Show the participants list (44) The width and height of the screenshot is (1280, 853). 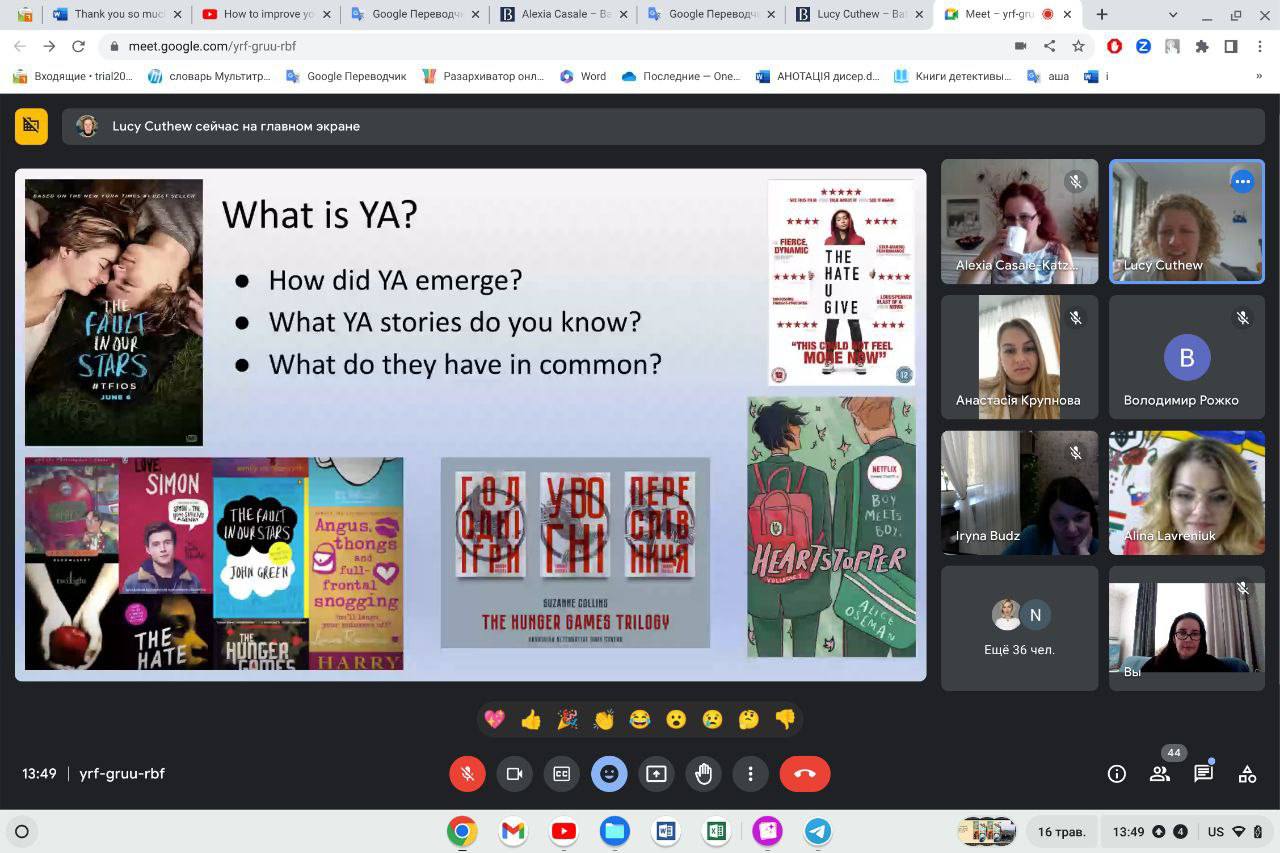point(1160,774)
